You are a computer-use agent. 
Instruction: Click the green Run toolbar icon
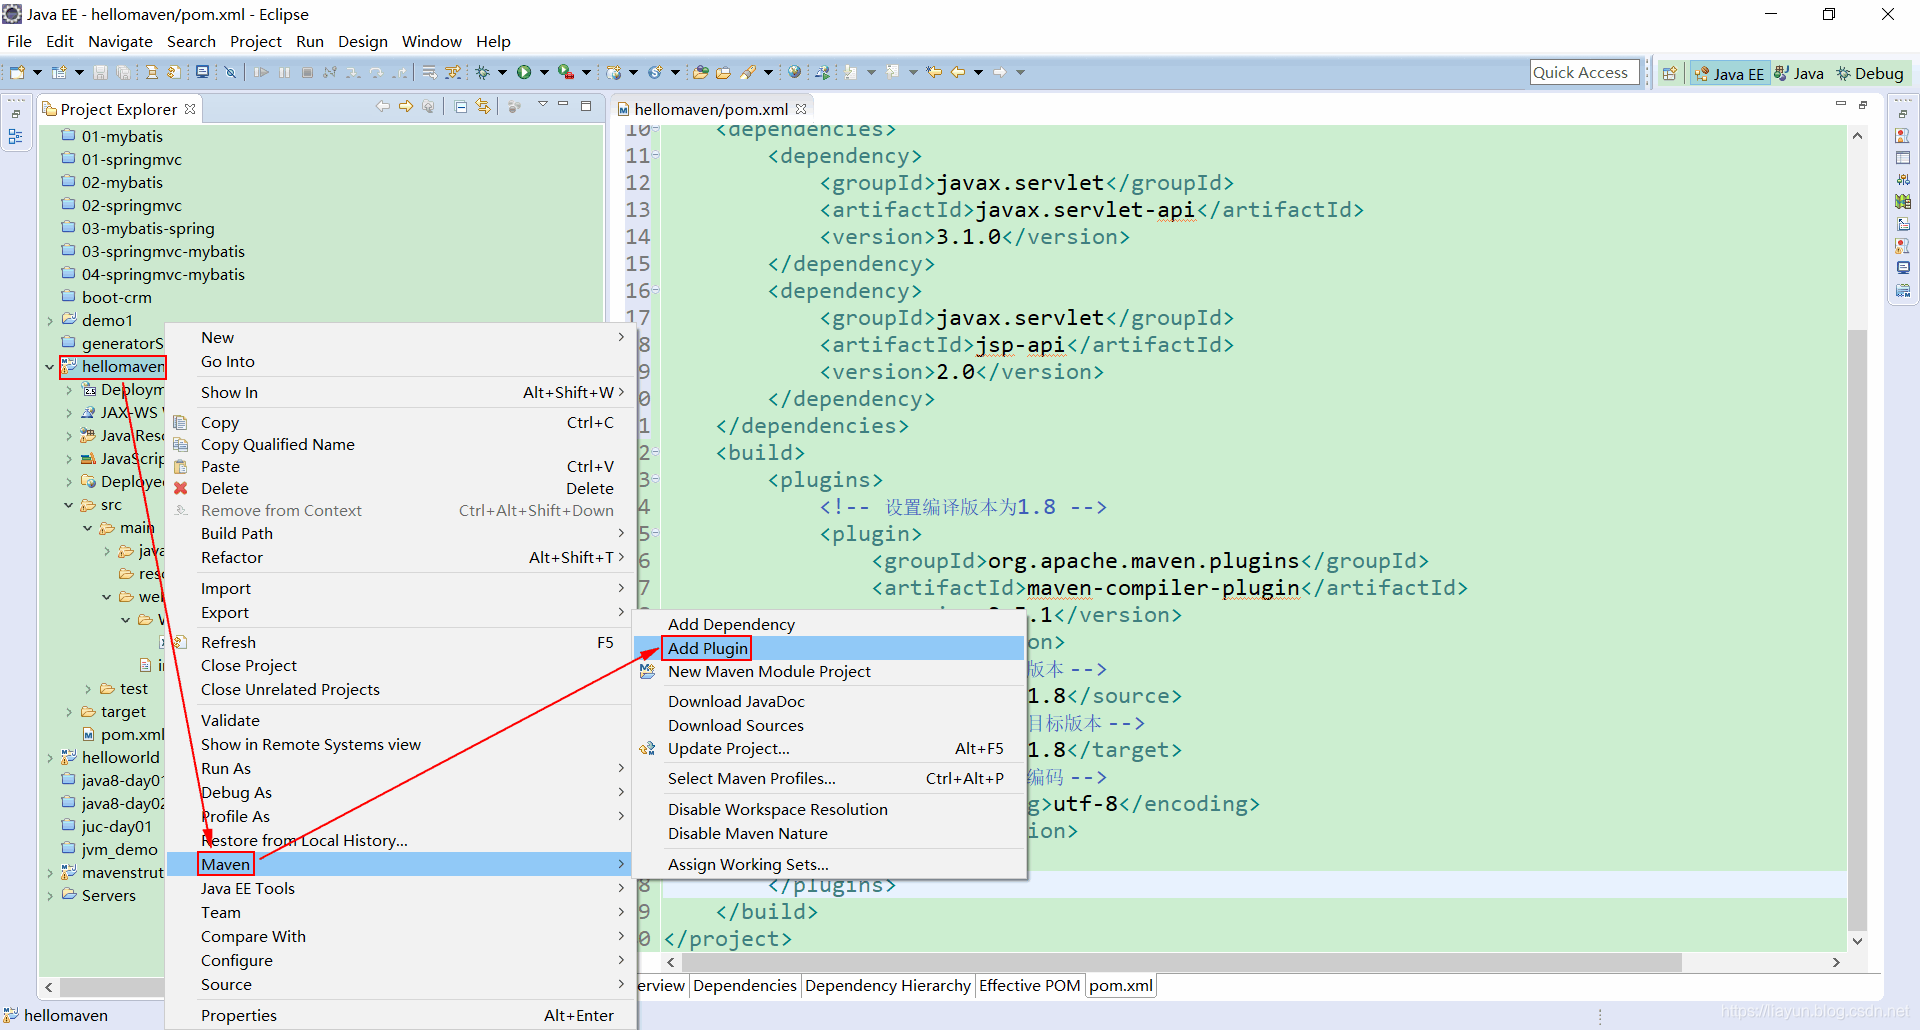[x=524, y=72]
